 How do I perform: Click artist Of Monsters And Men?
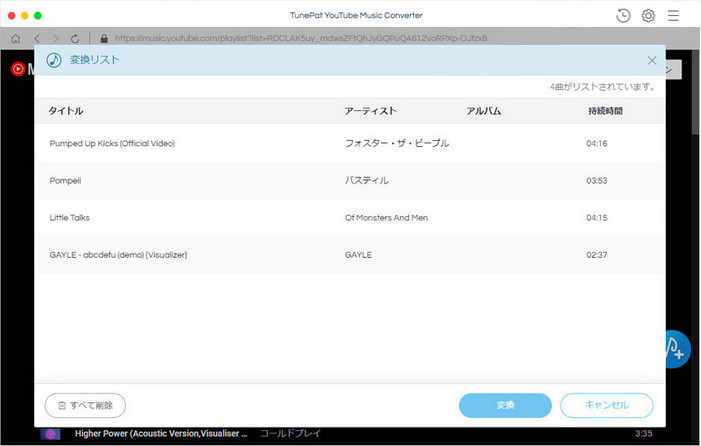click(x=386, y=218)
